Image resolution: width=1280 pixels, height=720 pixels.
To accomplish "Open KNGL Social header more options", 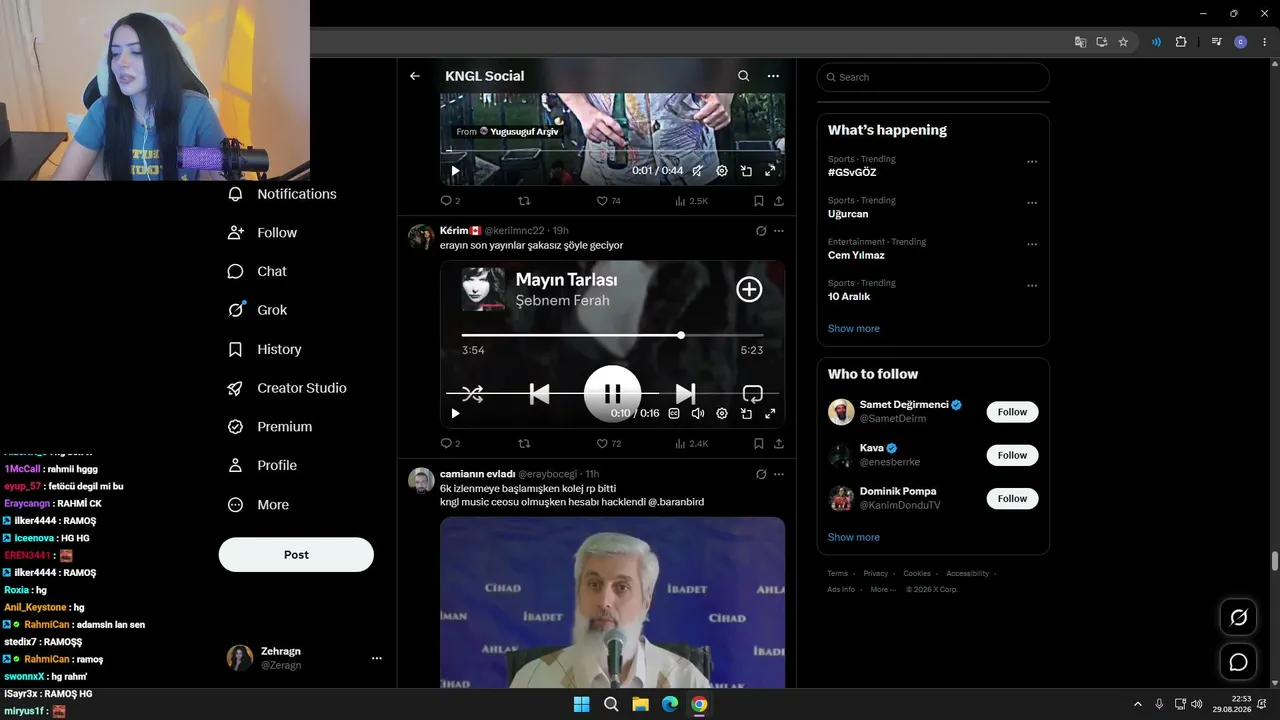I will [x=773, y=76].
